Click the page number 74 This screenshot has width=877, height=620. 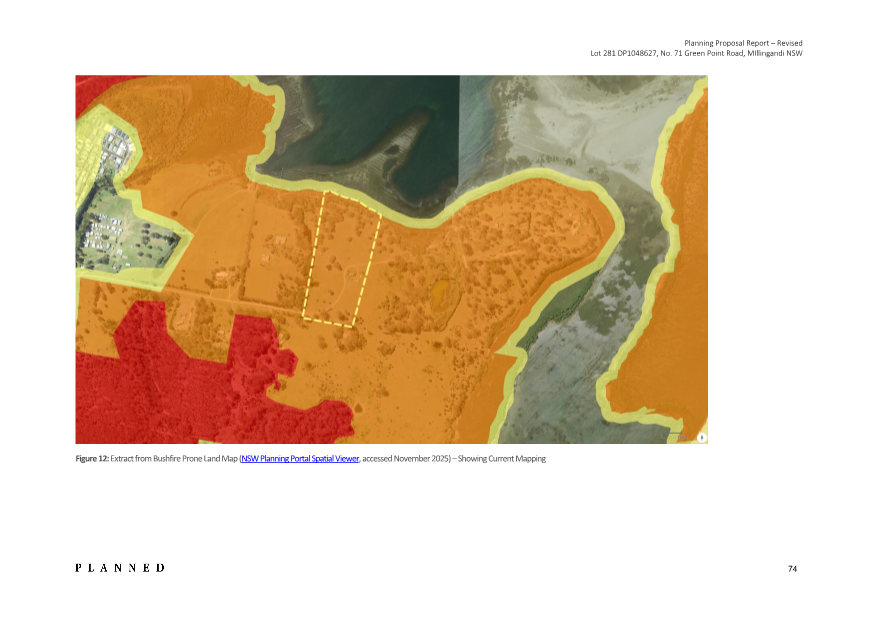coord(792,568)
